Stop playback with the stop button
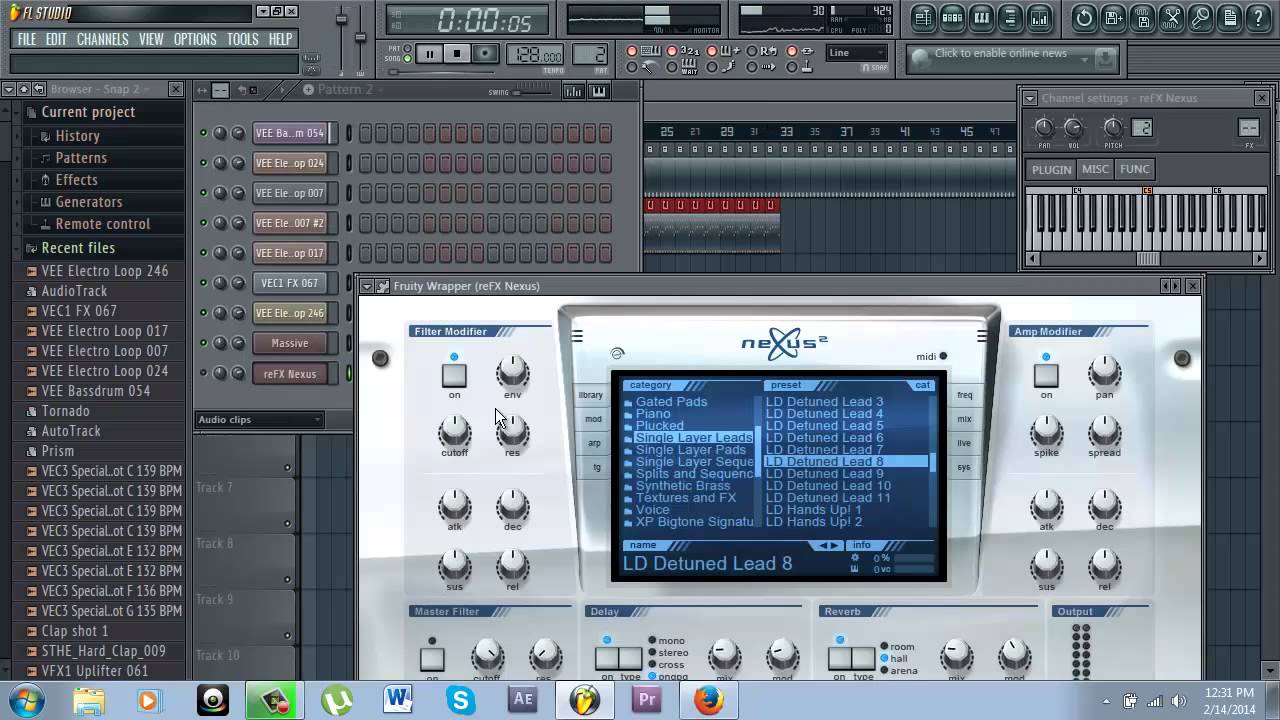 tap(457, 54)
